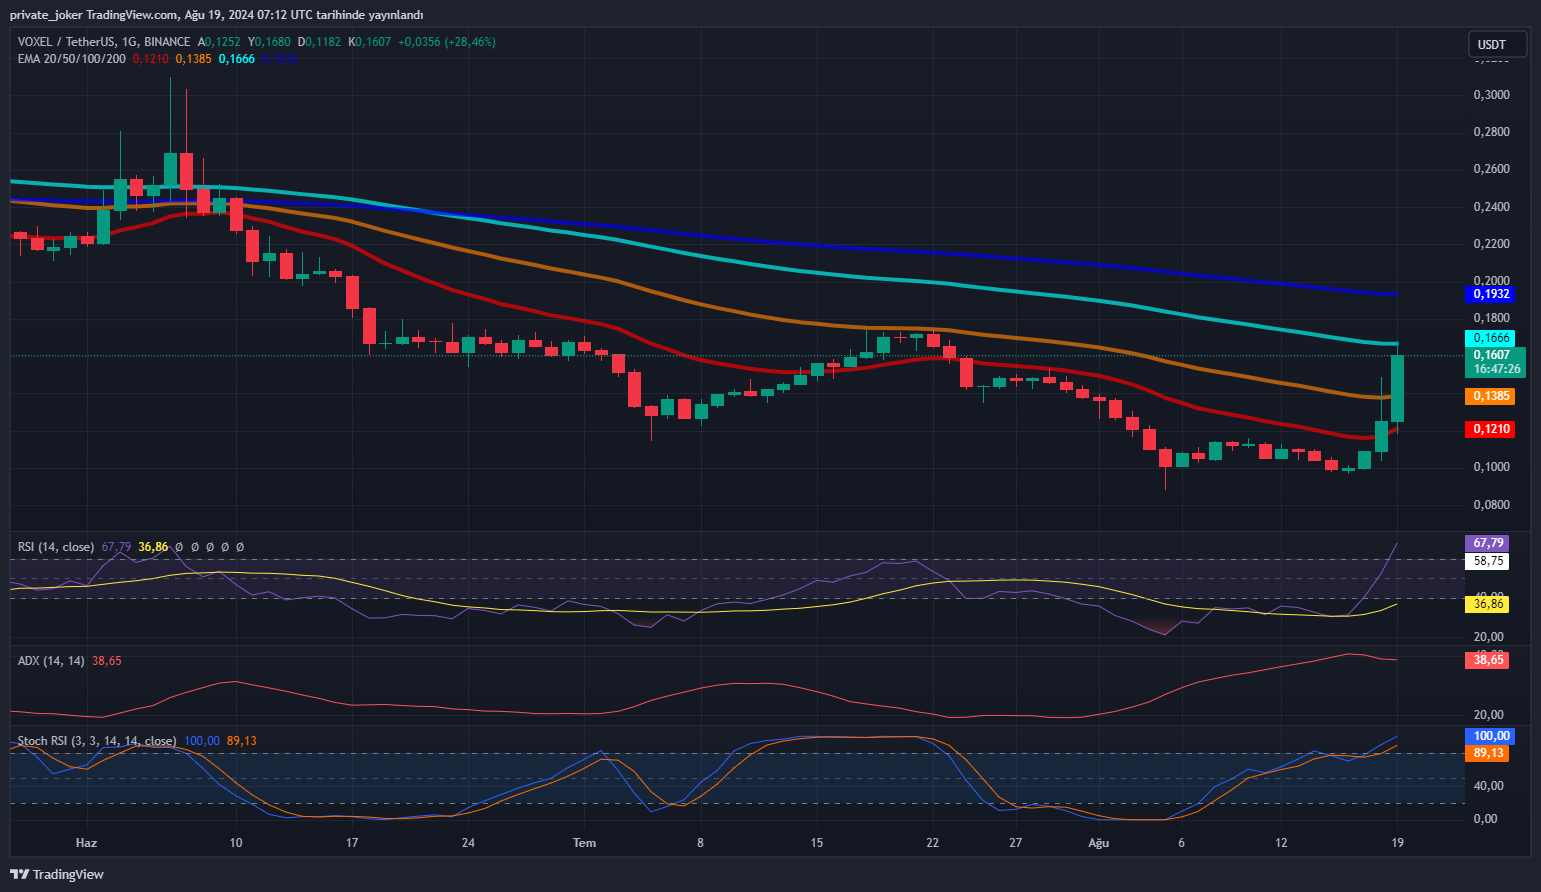Click the Tem month marker on time axis

coord(584,843)
